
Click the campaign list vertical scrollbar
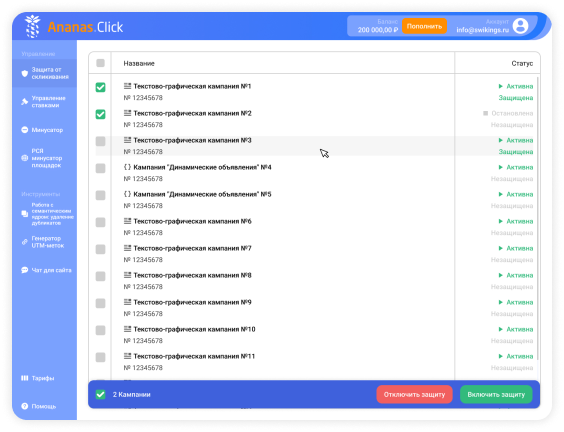[x=537, y=218]
